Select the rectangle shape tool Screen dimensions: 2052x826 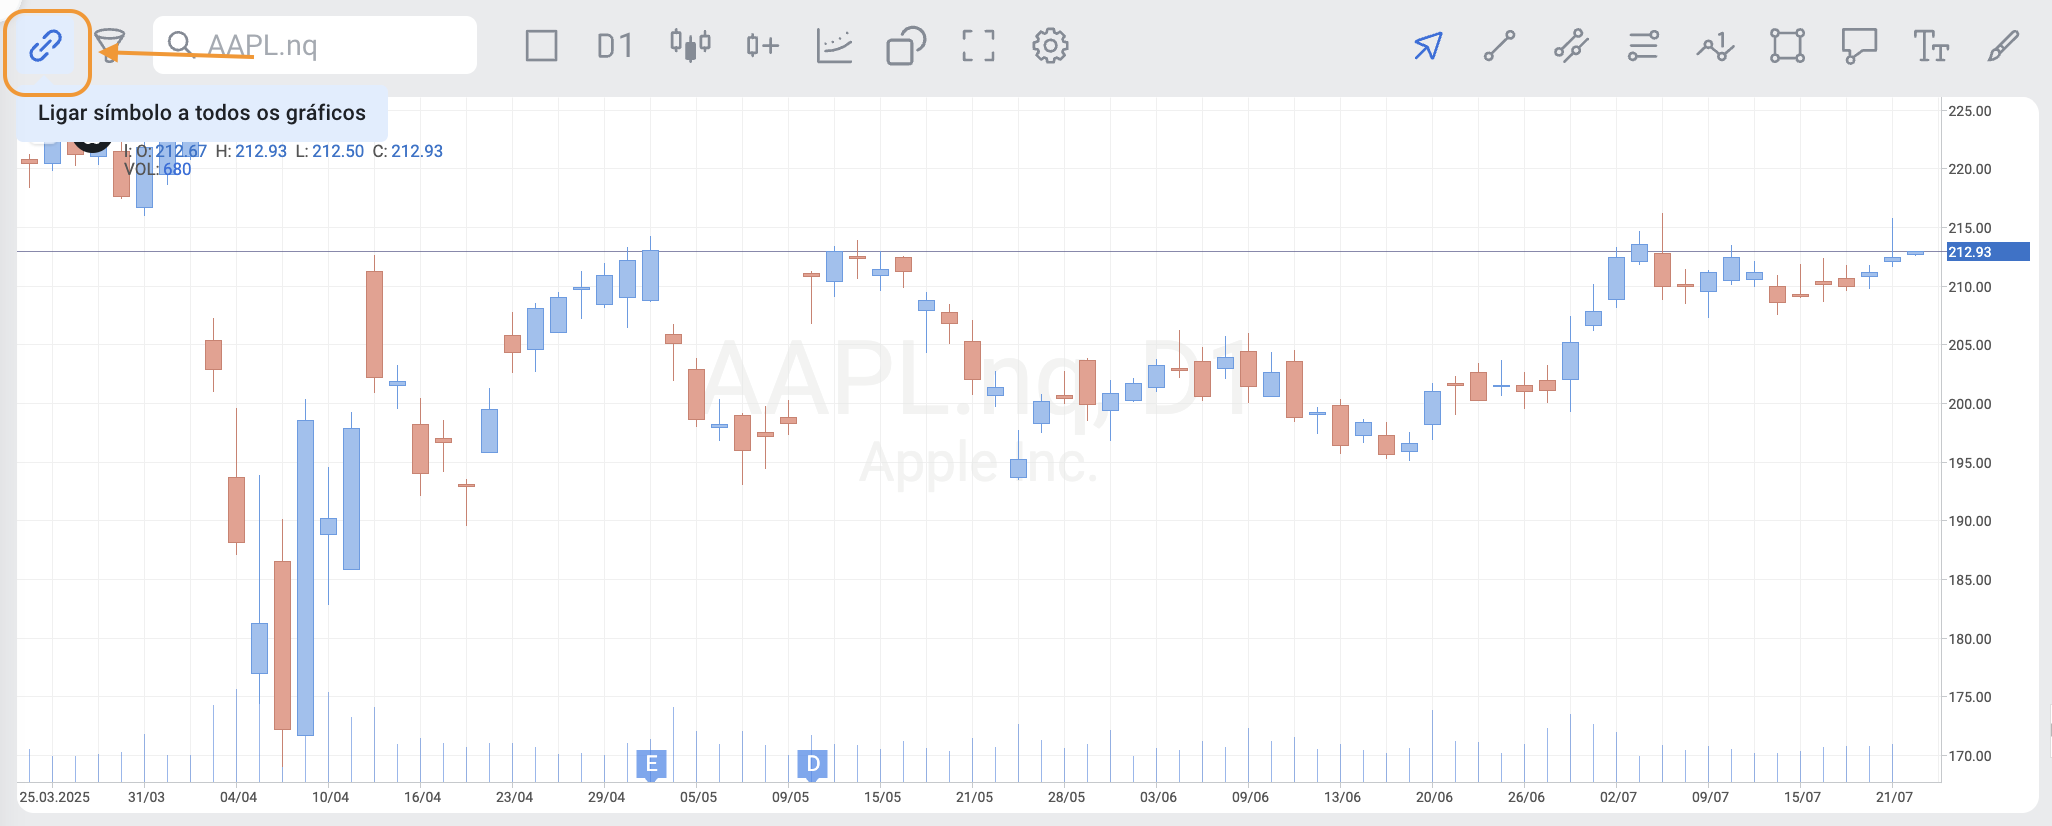(x=1787, y=45)
